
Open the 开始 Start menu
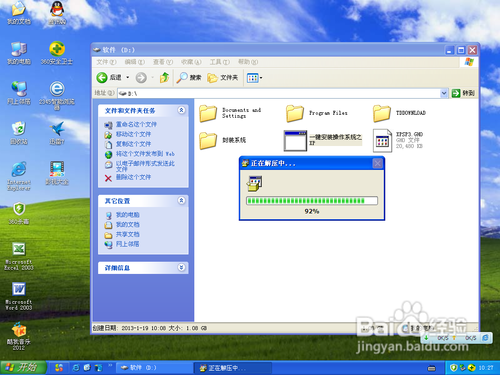point(23,367)
